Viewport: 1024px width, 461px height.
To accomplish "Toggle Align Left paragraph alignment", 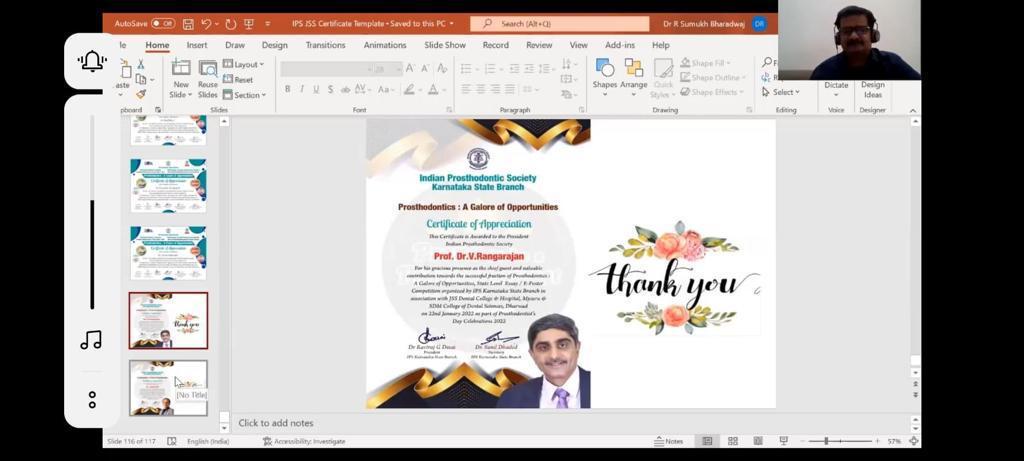I will pyautogui.click(x=466, y=89).
